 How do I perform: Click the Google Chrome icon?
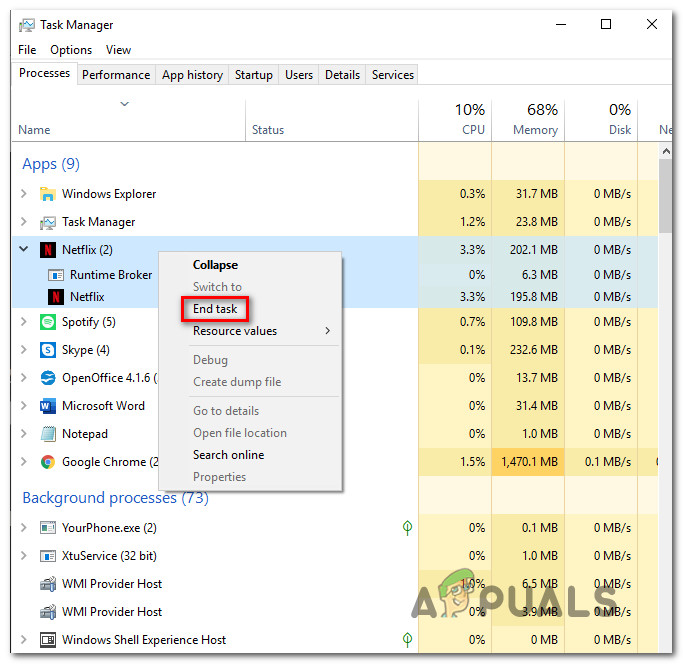(x=47, y=462)
